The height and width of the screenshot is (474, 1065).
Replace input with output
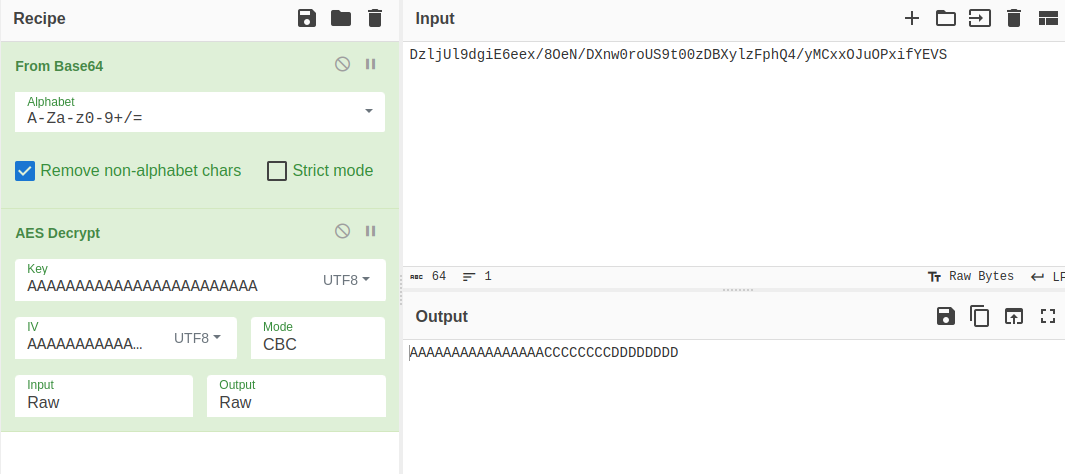tap(1014, 316)
